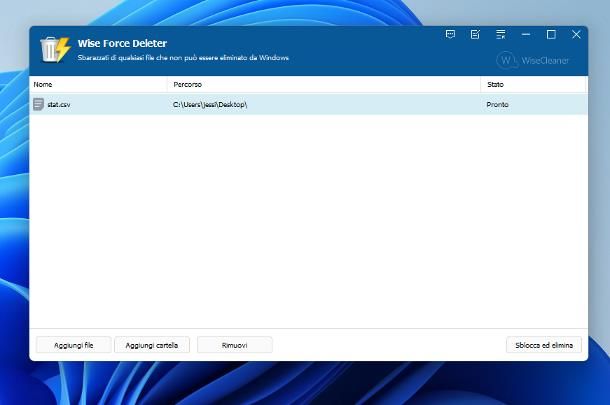
Task: Click the Sblocca ed elimina button
Action: (544, 345)
